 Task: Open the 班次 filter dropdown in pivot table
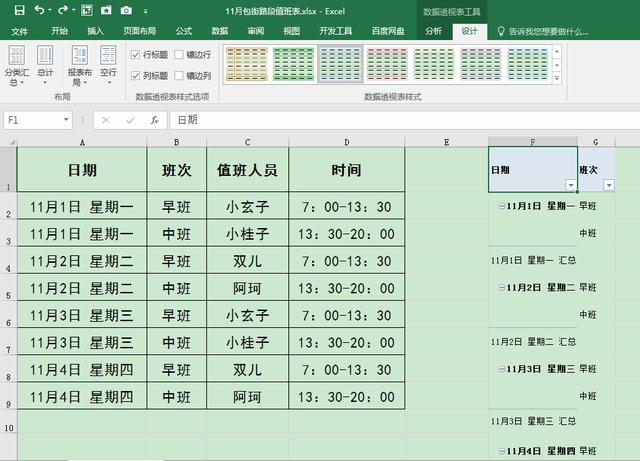[609, 185]
